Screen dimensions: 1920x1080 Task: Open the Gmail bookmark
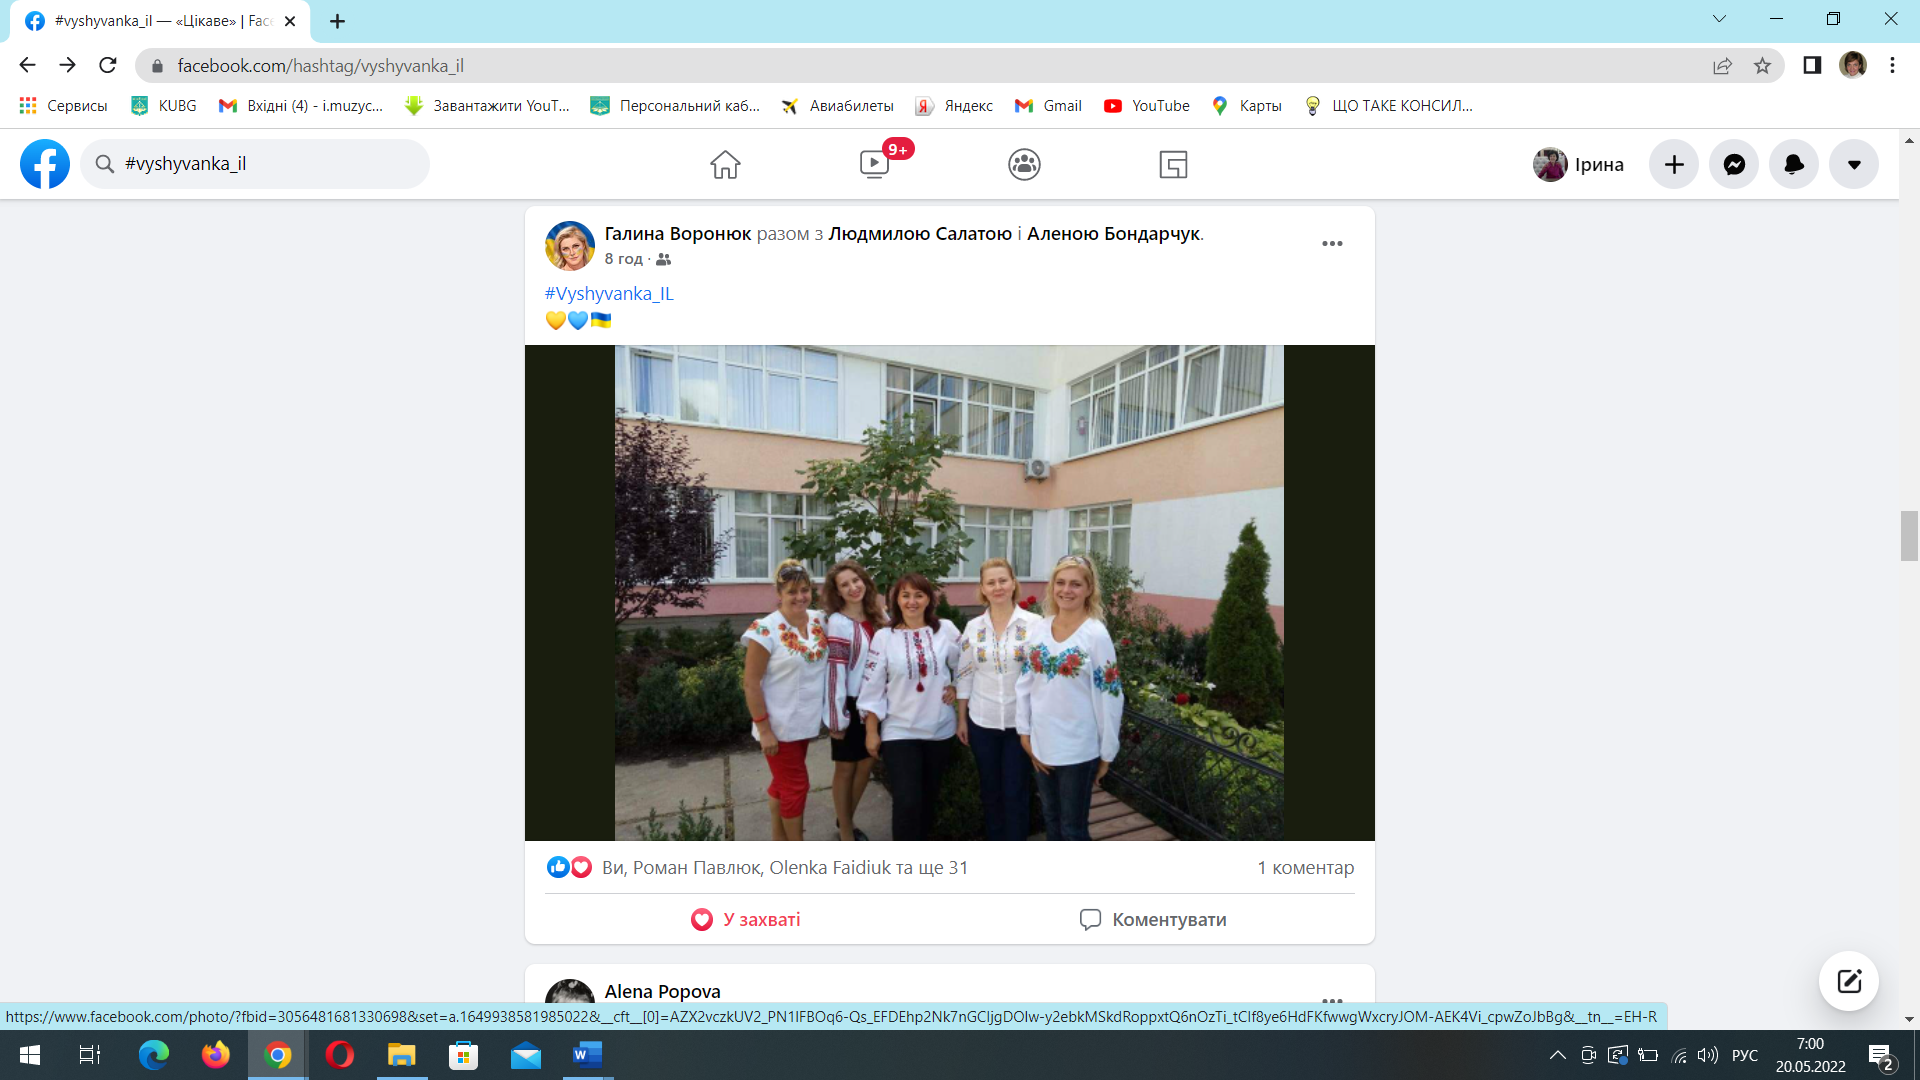[1049, 106]
